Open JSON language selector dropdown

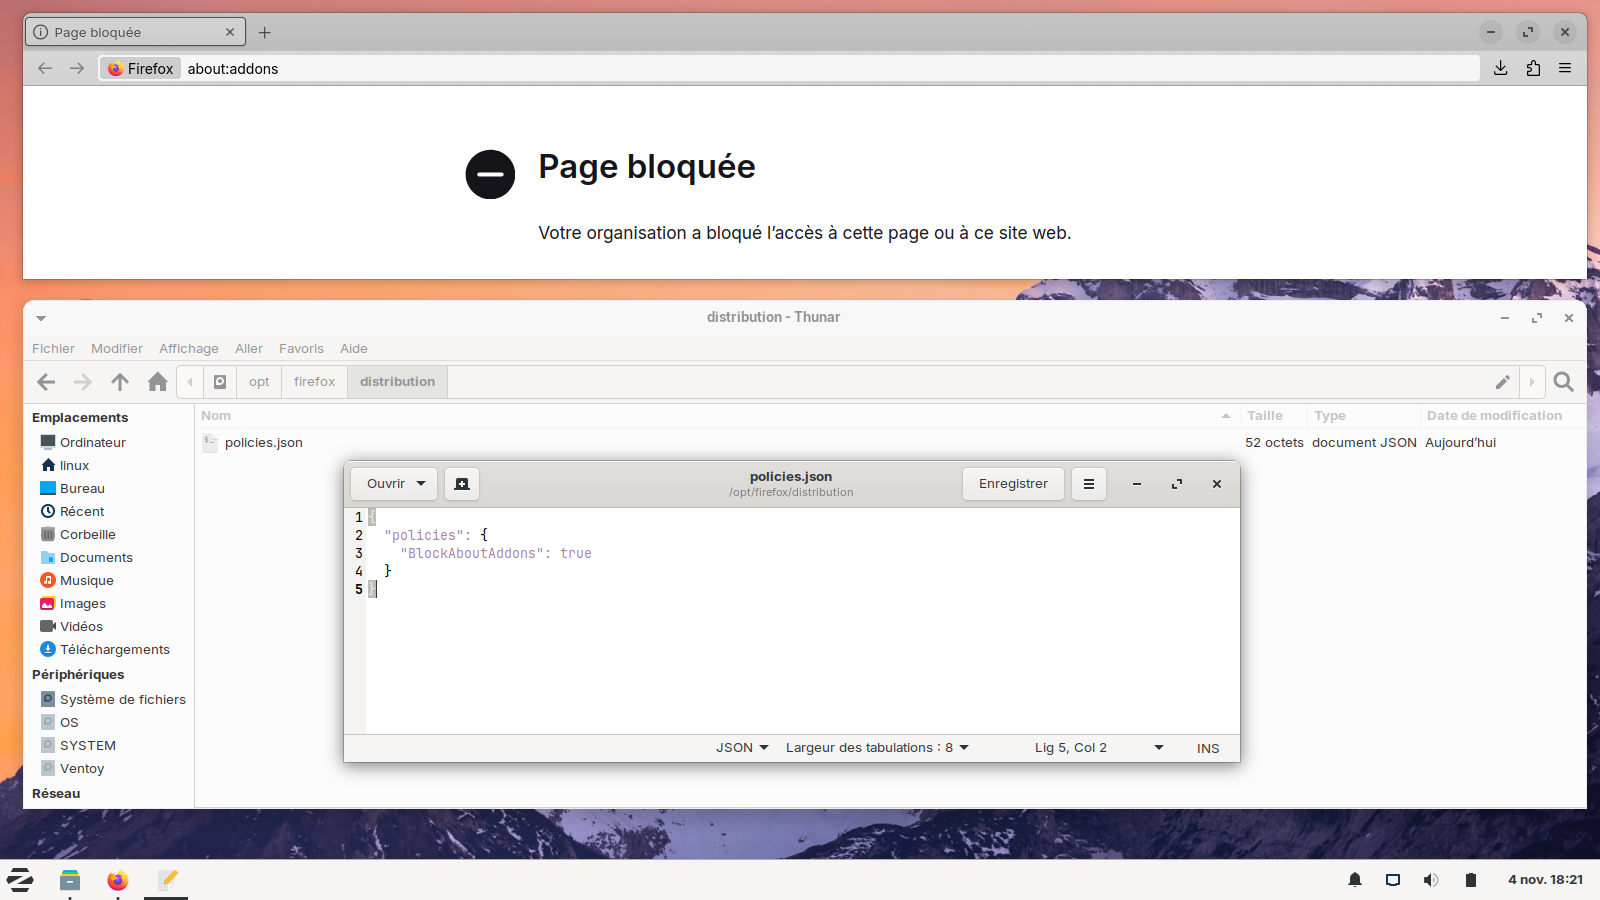pos(742,748)
